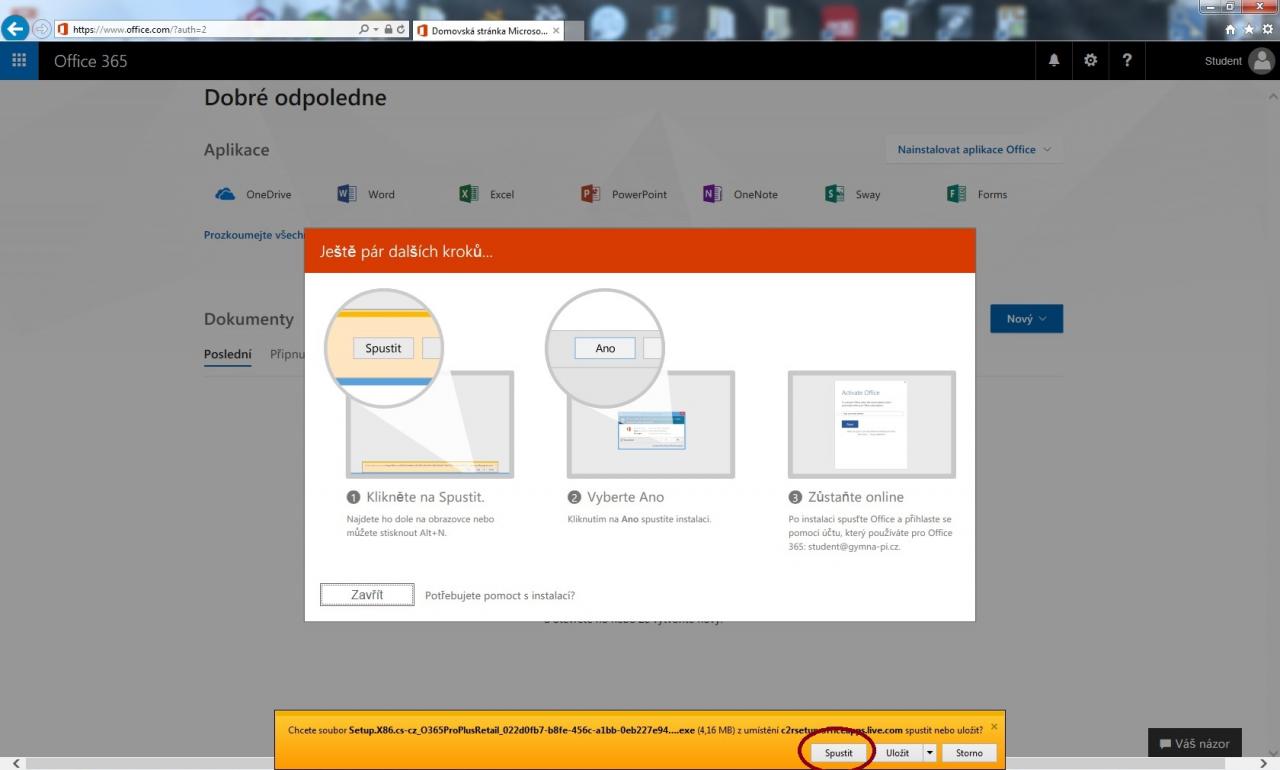Screen dimensions: 1280x770
Task: Click the horizontal scrollbar left arrow
Action: click(15, 763)
